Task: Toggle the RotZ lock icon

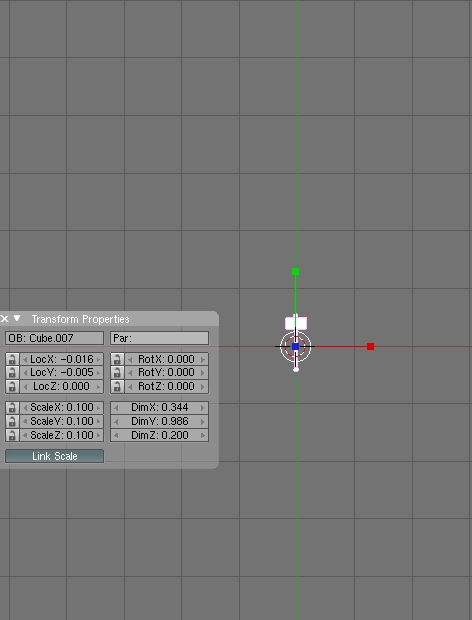Action: tap(117, 386)
